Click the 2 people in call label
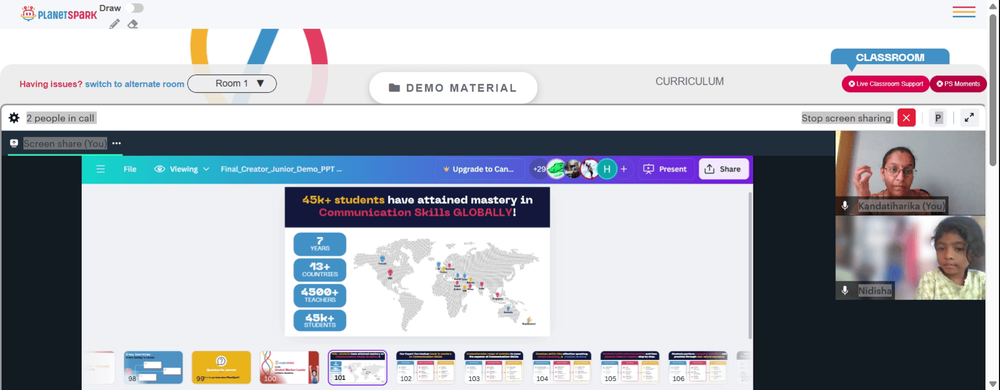The width and height of the screenshot is (1000, 390). point(61,118)
